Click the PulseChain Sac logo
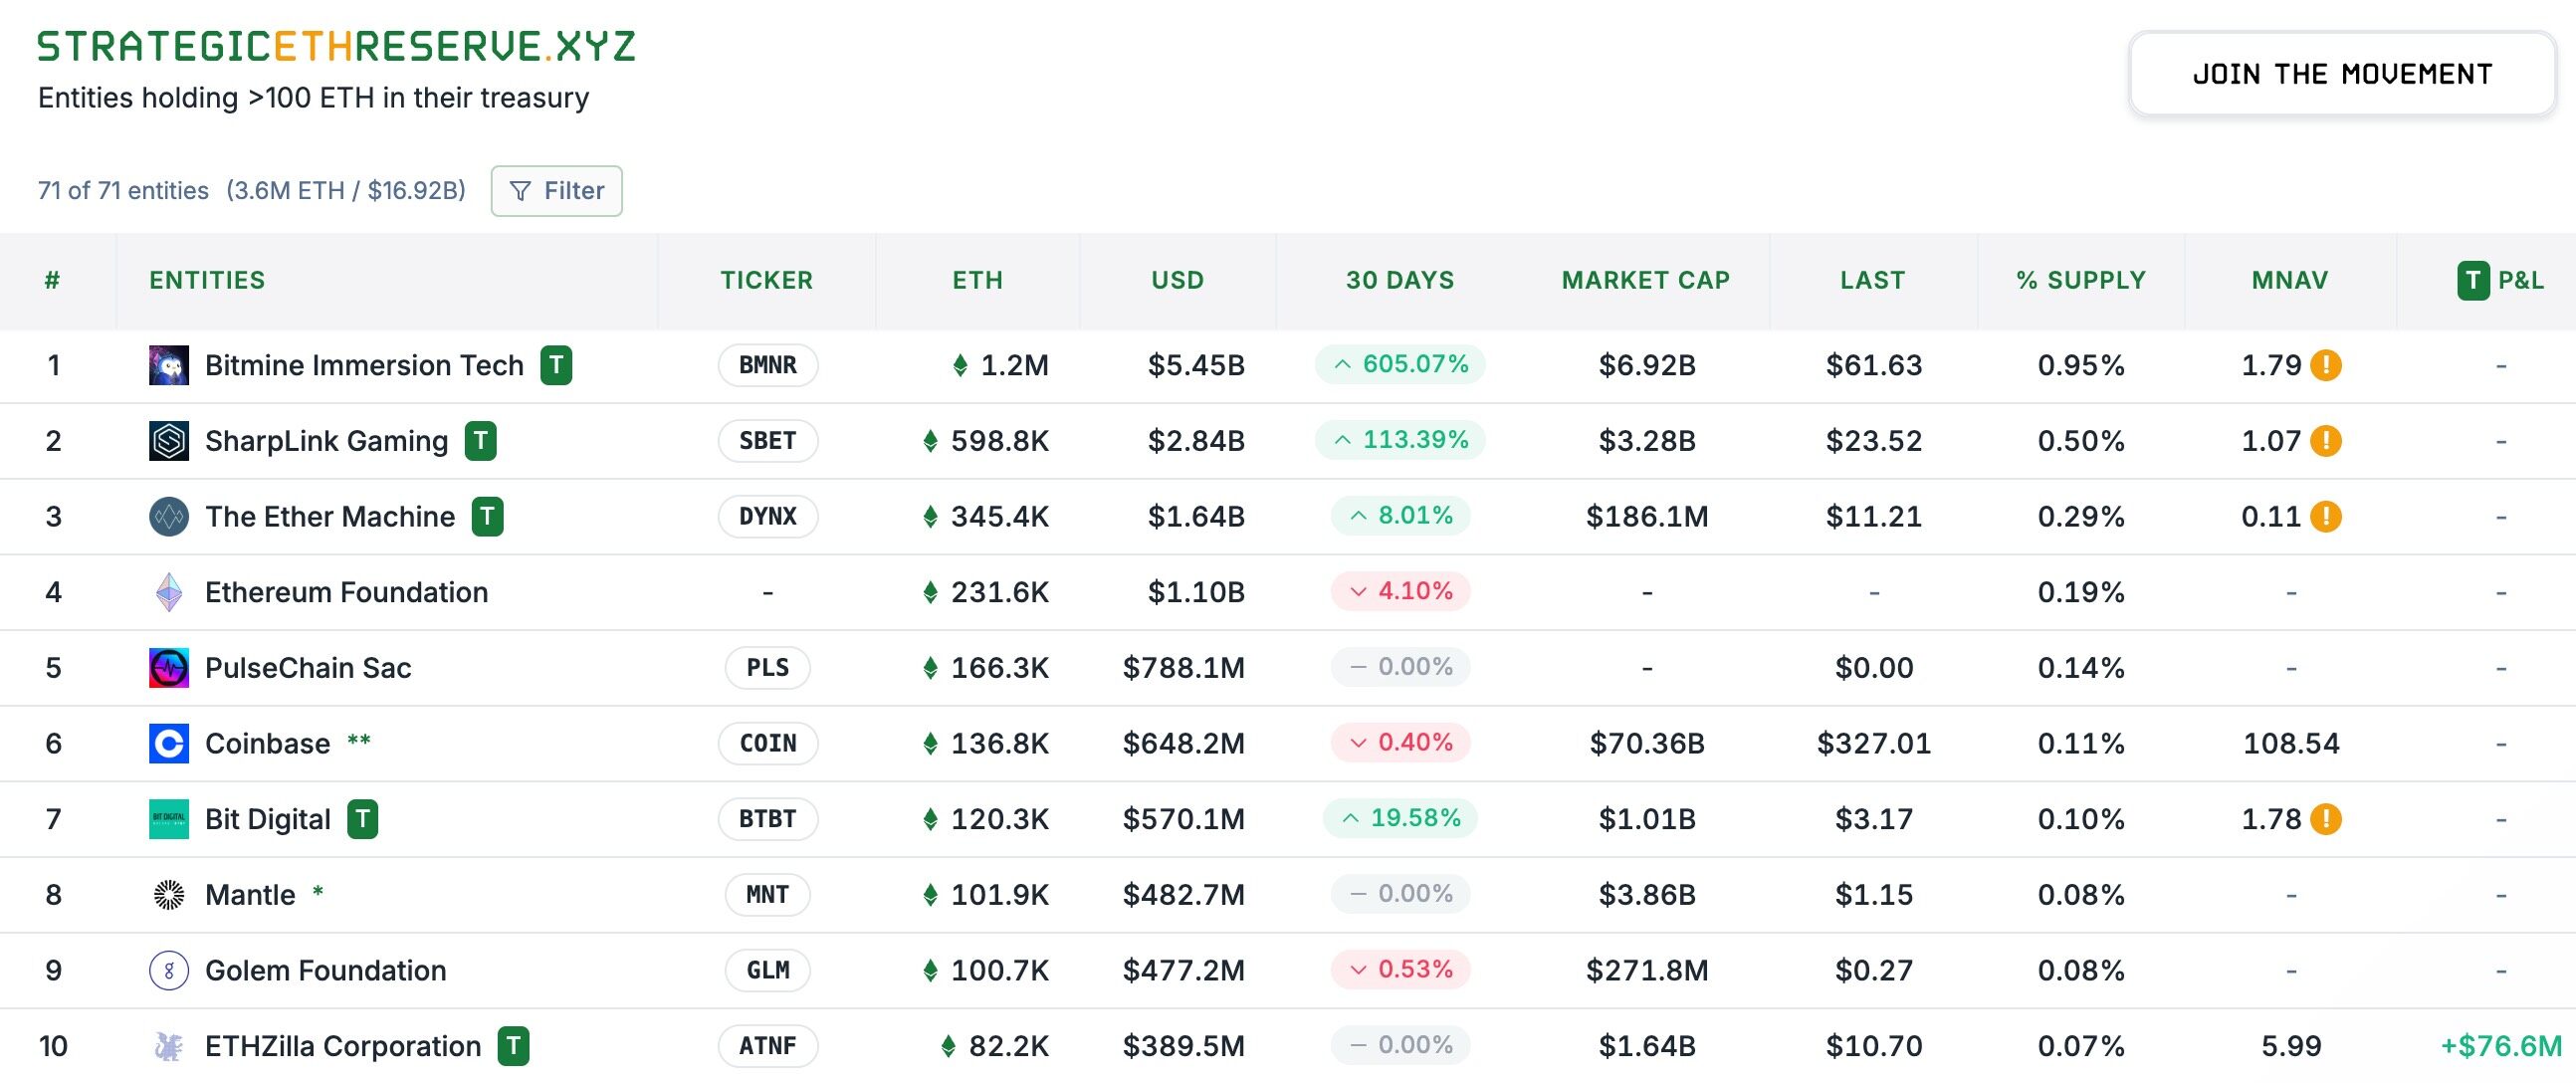 (170, 667)
